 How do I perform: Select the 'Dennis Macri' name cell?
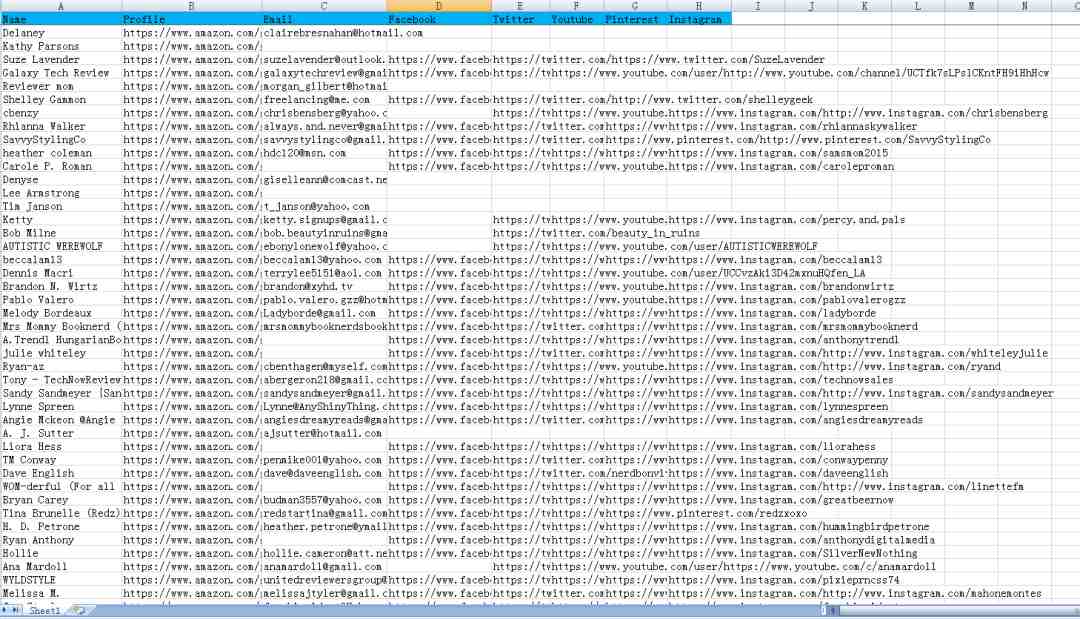pyautogui.click(x=61, y=273)
